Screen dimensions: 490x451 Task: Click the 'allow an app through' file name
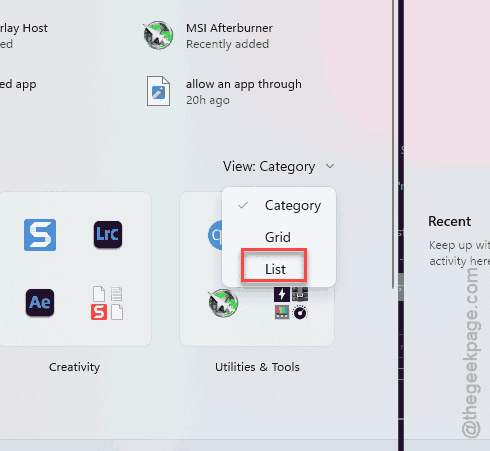pos(244,84)
